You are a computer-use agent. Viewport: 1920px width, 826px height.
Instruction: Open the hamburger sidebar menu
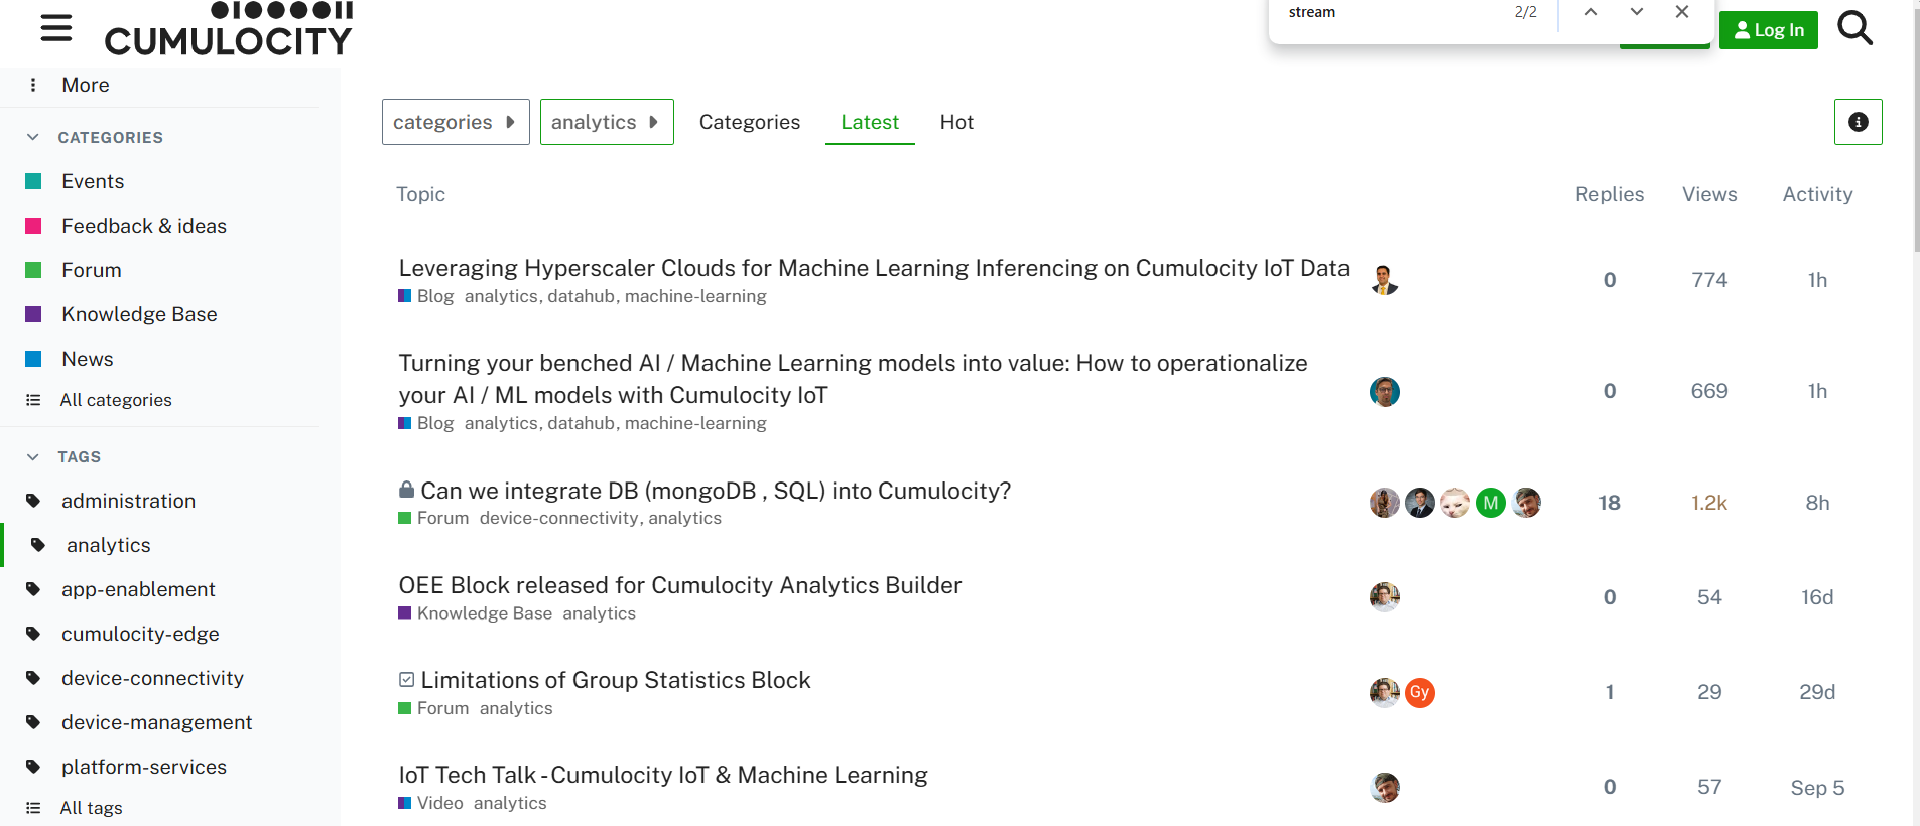click(x=56, y=28)
